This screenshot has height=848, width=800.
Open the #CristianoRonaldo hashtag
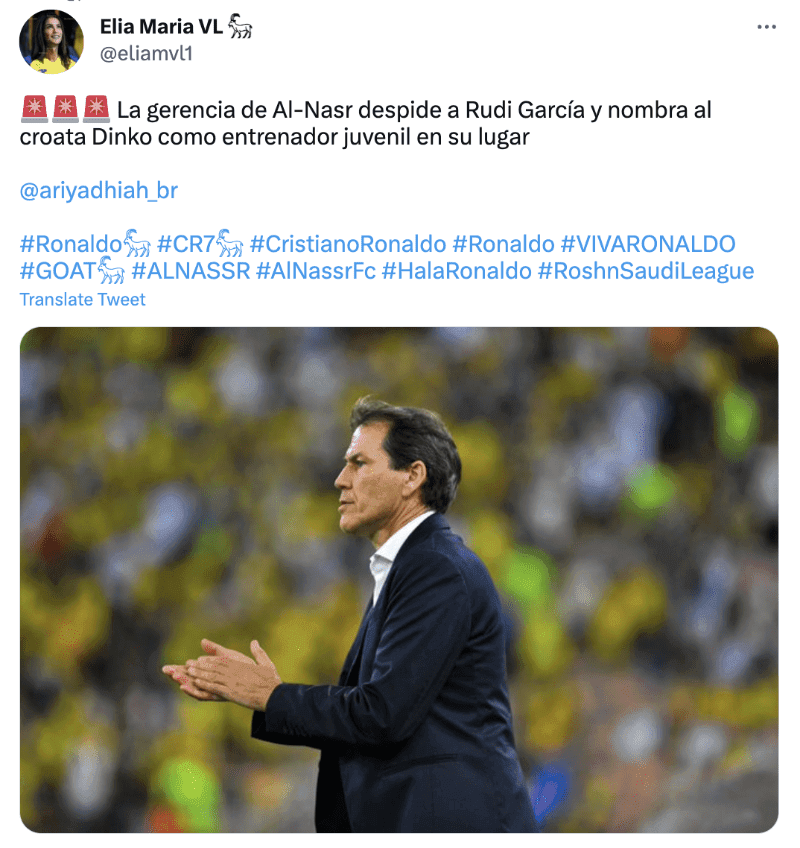click(348, 244)
